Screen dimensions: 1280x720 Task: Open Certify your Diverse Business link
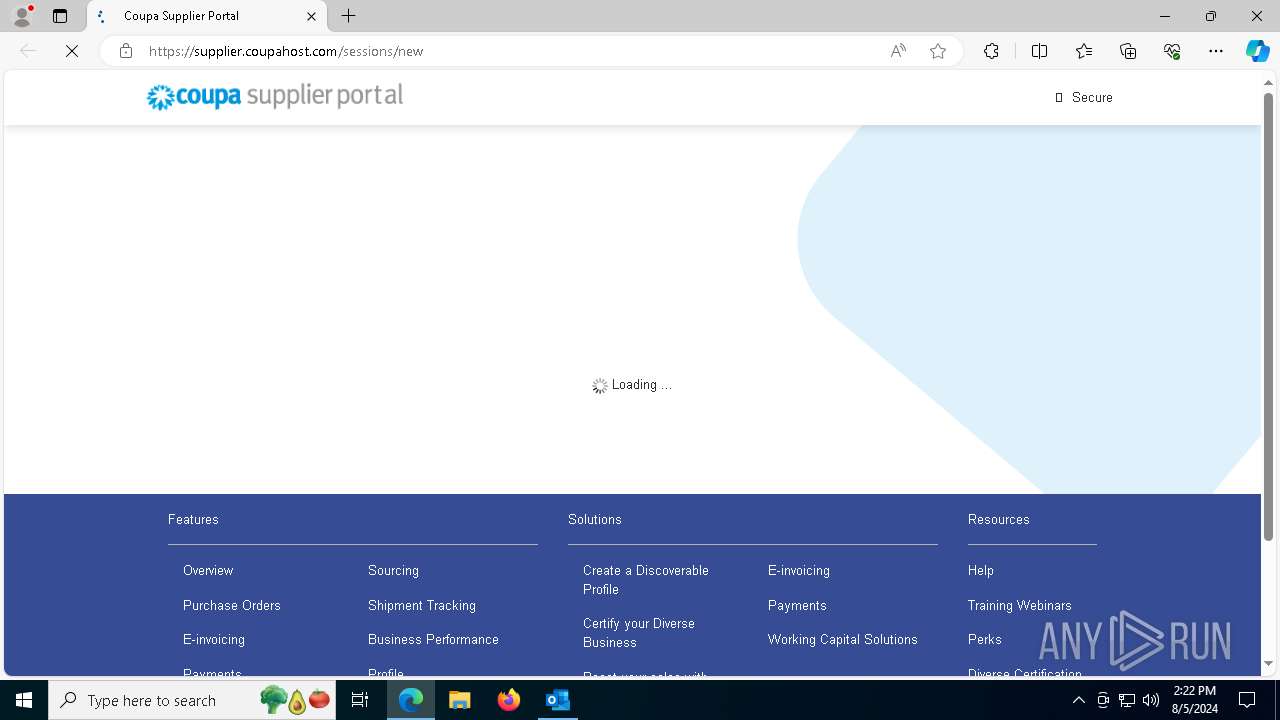[x=639, y=633]
